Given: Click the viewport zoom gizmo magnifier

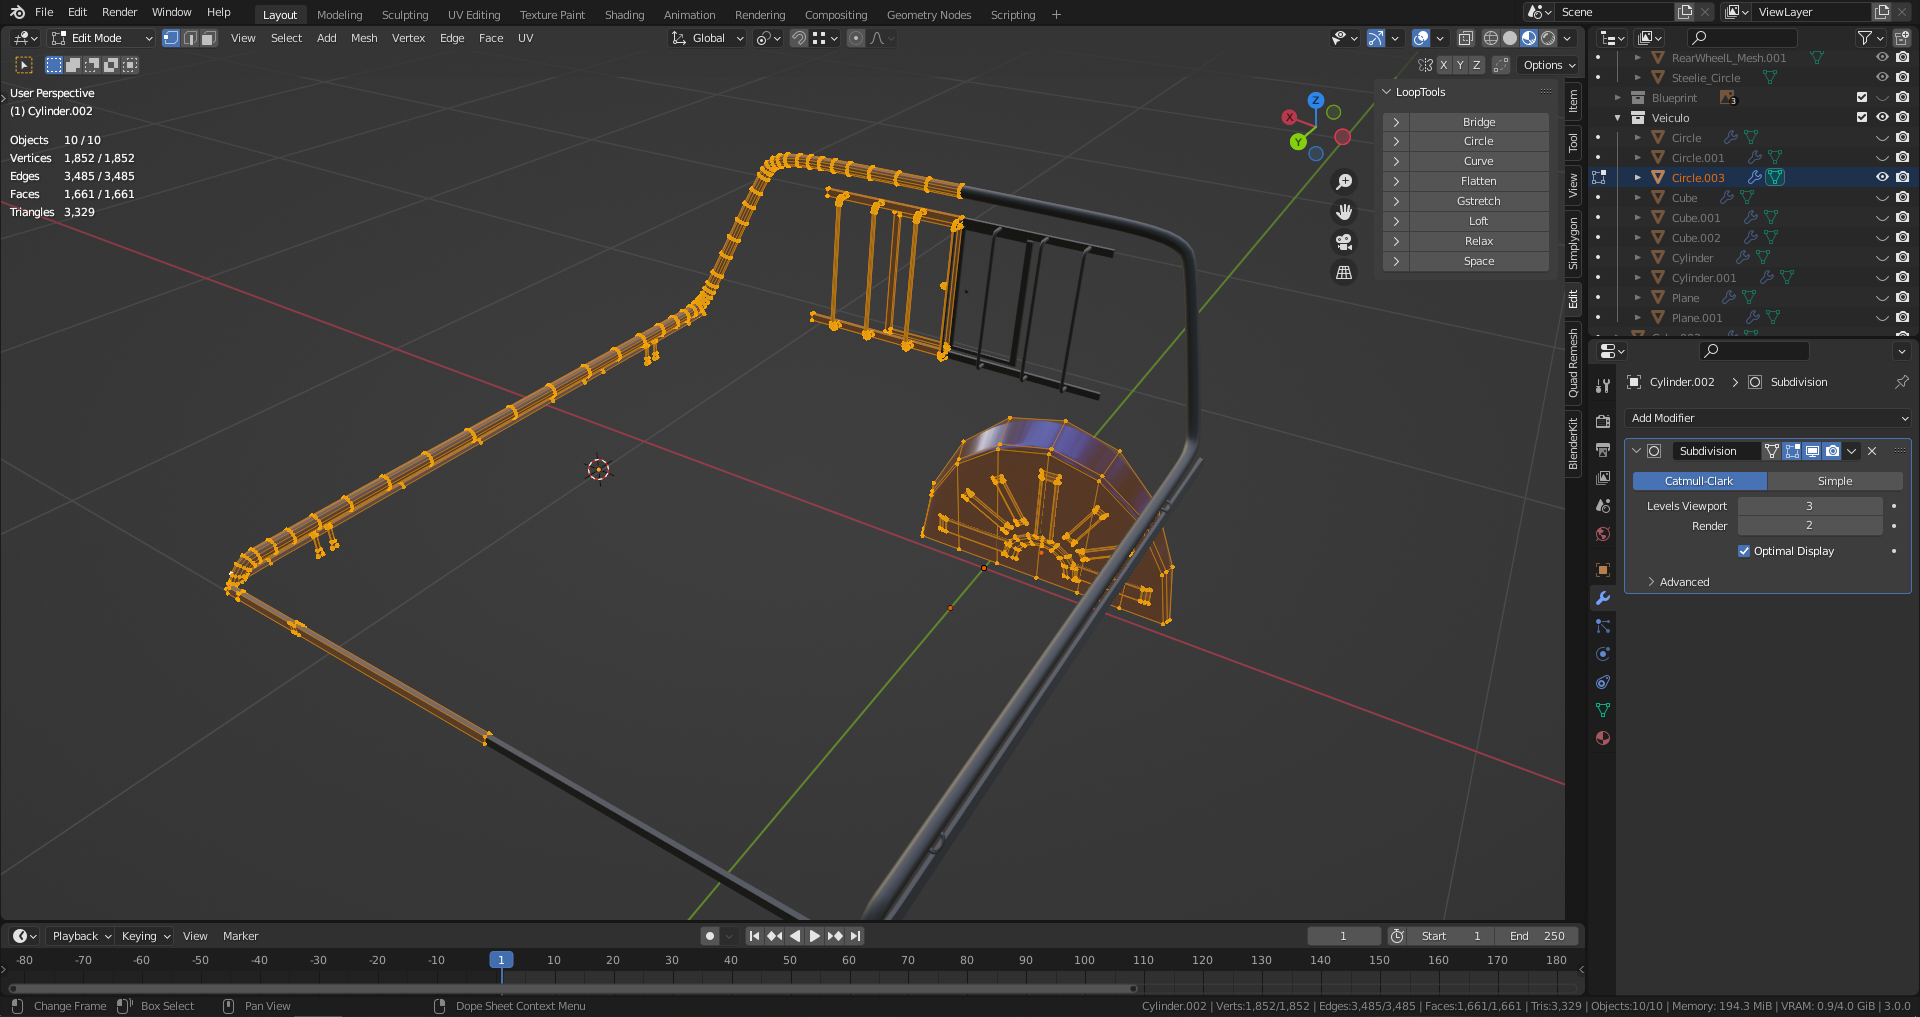Looking at the screenshot, I should click(1344, 182).
